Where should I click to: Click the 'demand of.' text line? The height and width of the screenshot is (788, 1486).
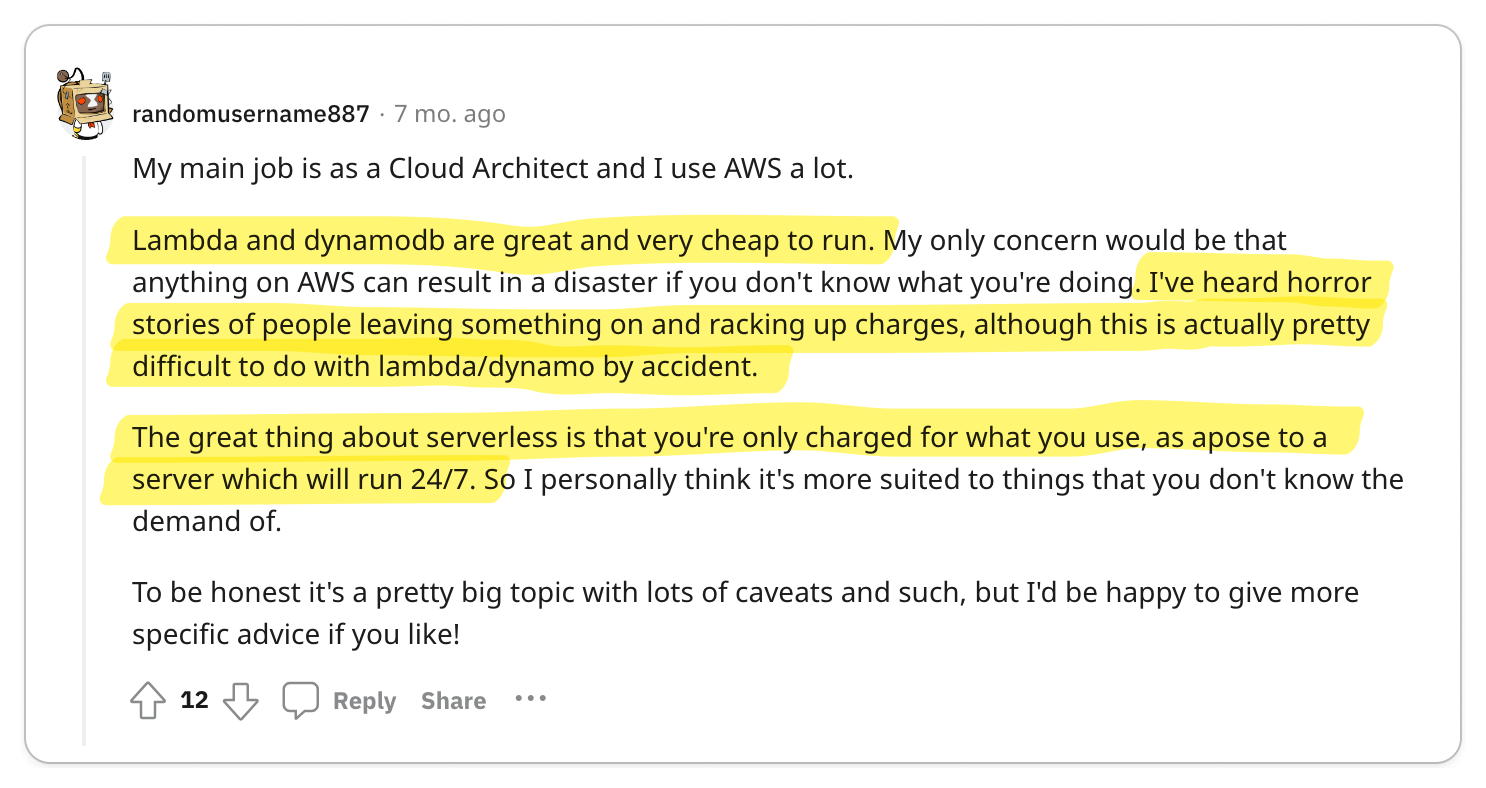tap(207, 521)
